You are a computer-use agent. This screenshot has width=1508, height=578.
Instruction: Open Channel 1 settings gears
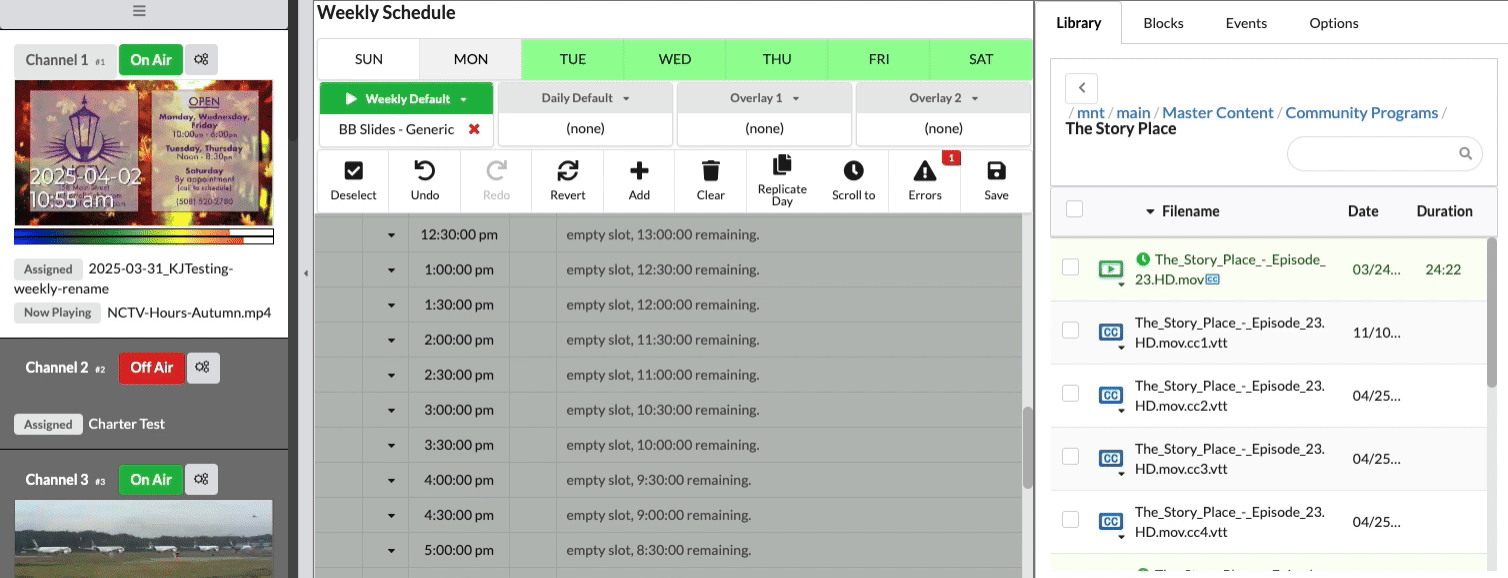click(x=201, y=60)
